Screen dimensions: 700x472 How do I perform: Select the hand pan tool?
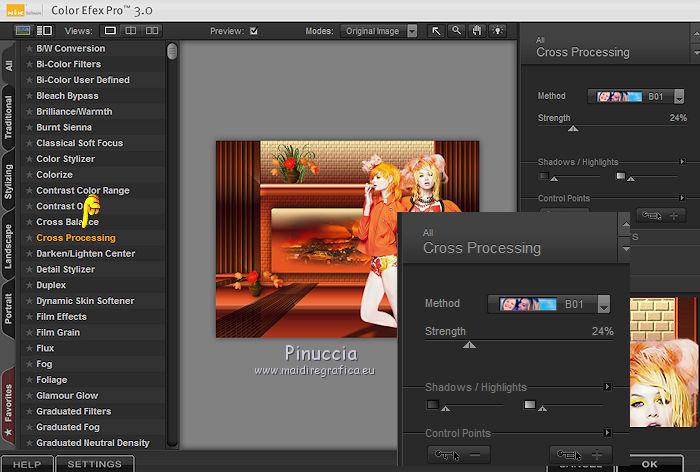click(x=475, y=31)
